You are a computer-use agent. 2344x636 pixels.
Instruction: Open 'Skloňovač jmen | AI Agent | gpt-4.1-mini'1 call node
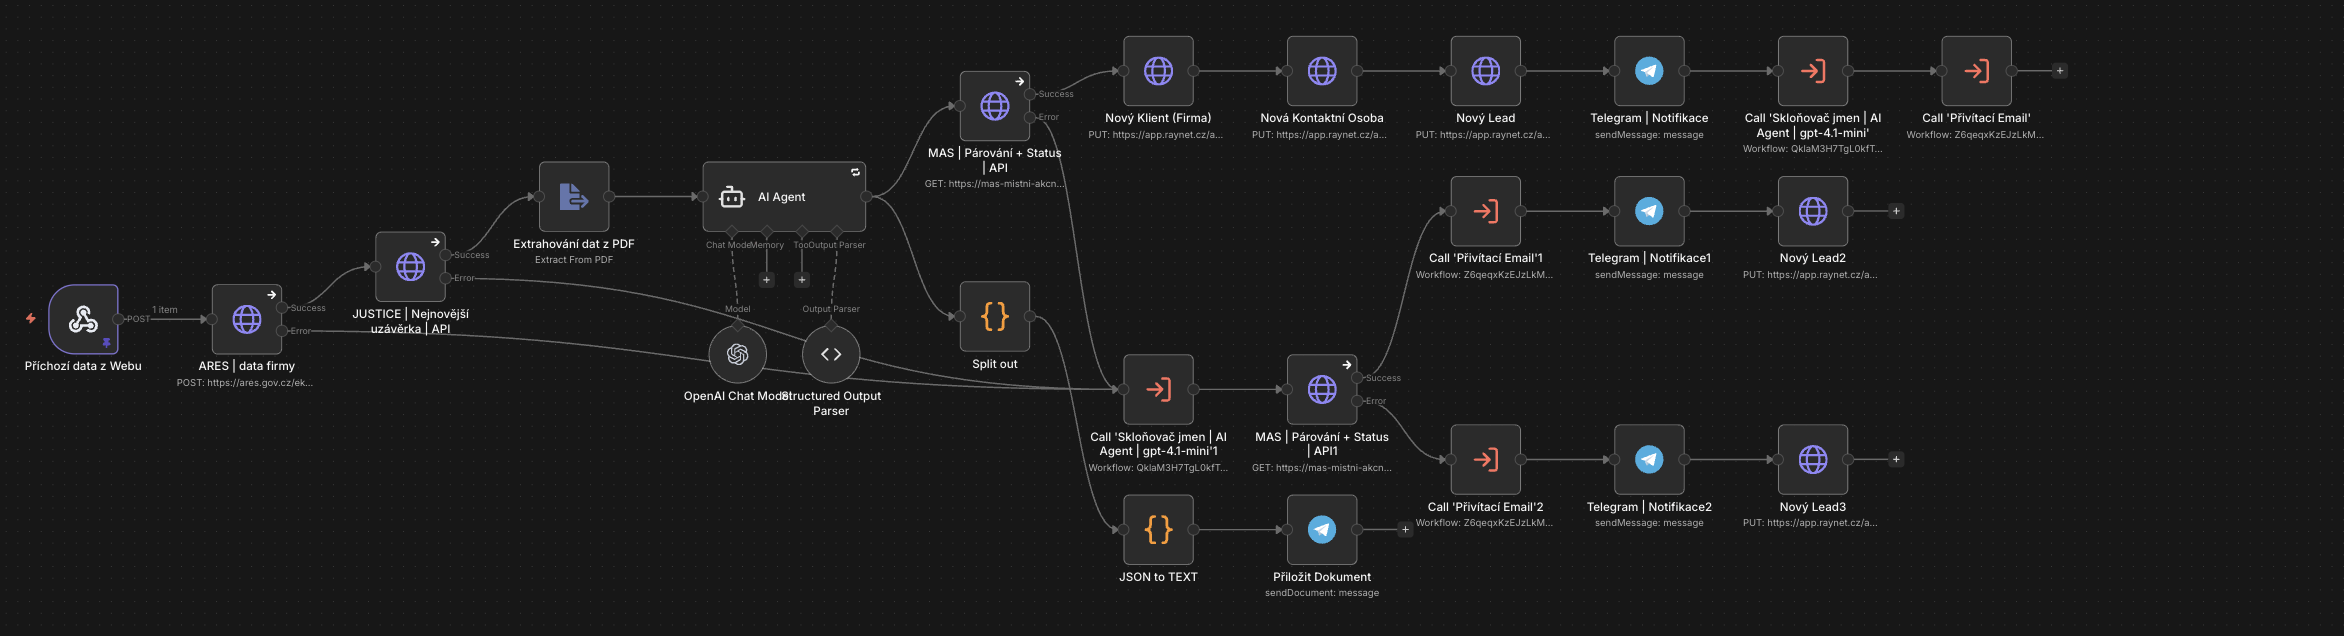pos(1158,389)
